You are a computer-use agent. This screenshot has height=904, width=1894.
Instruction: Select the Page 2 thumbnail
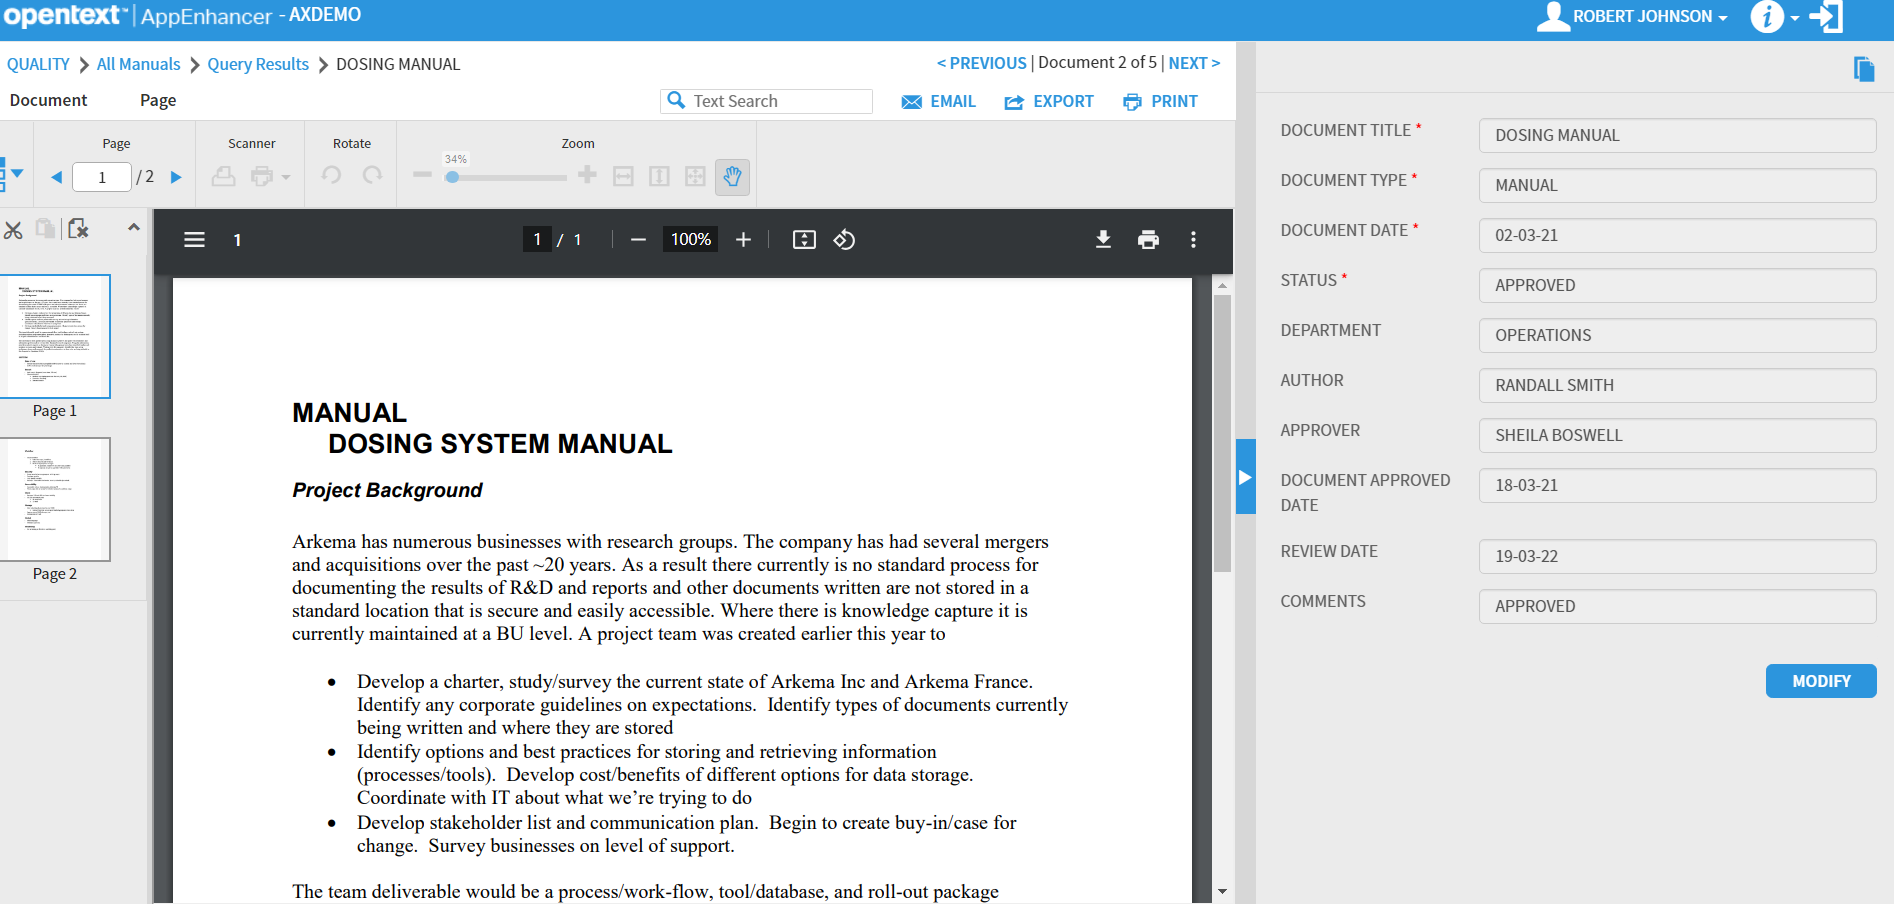pyautogui.click(x=56, y=499)
